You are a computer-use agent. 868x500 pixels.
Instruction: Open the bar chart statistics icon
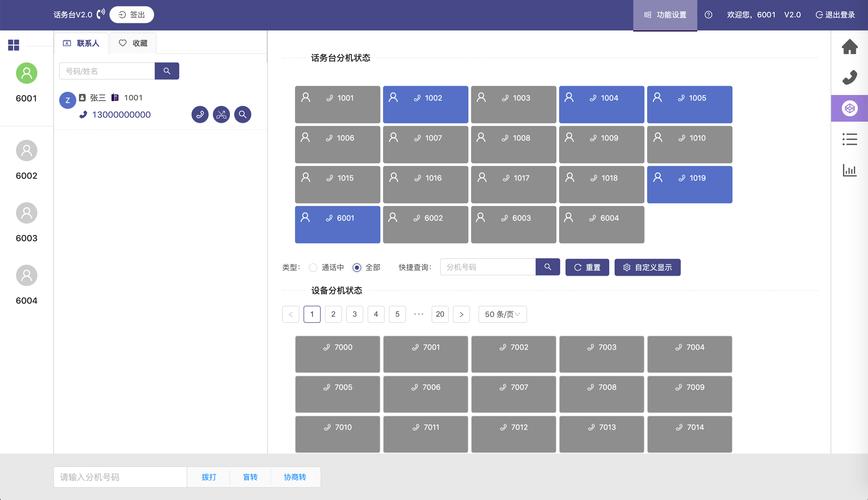click(849, 170)
